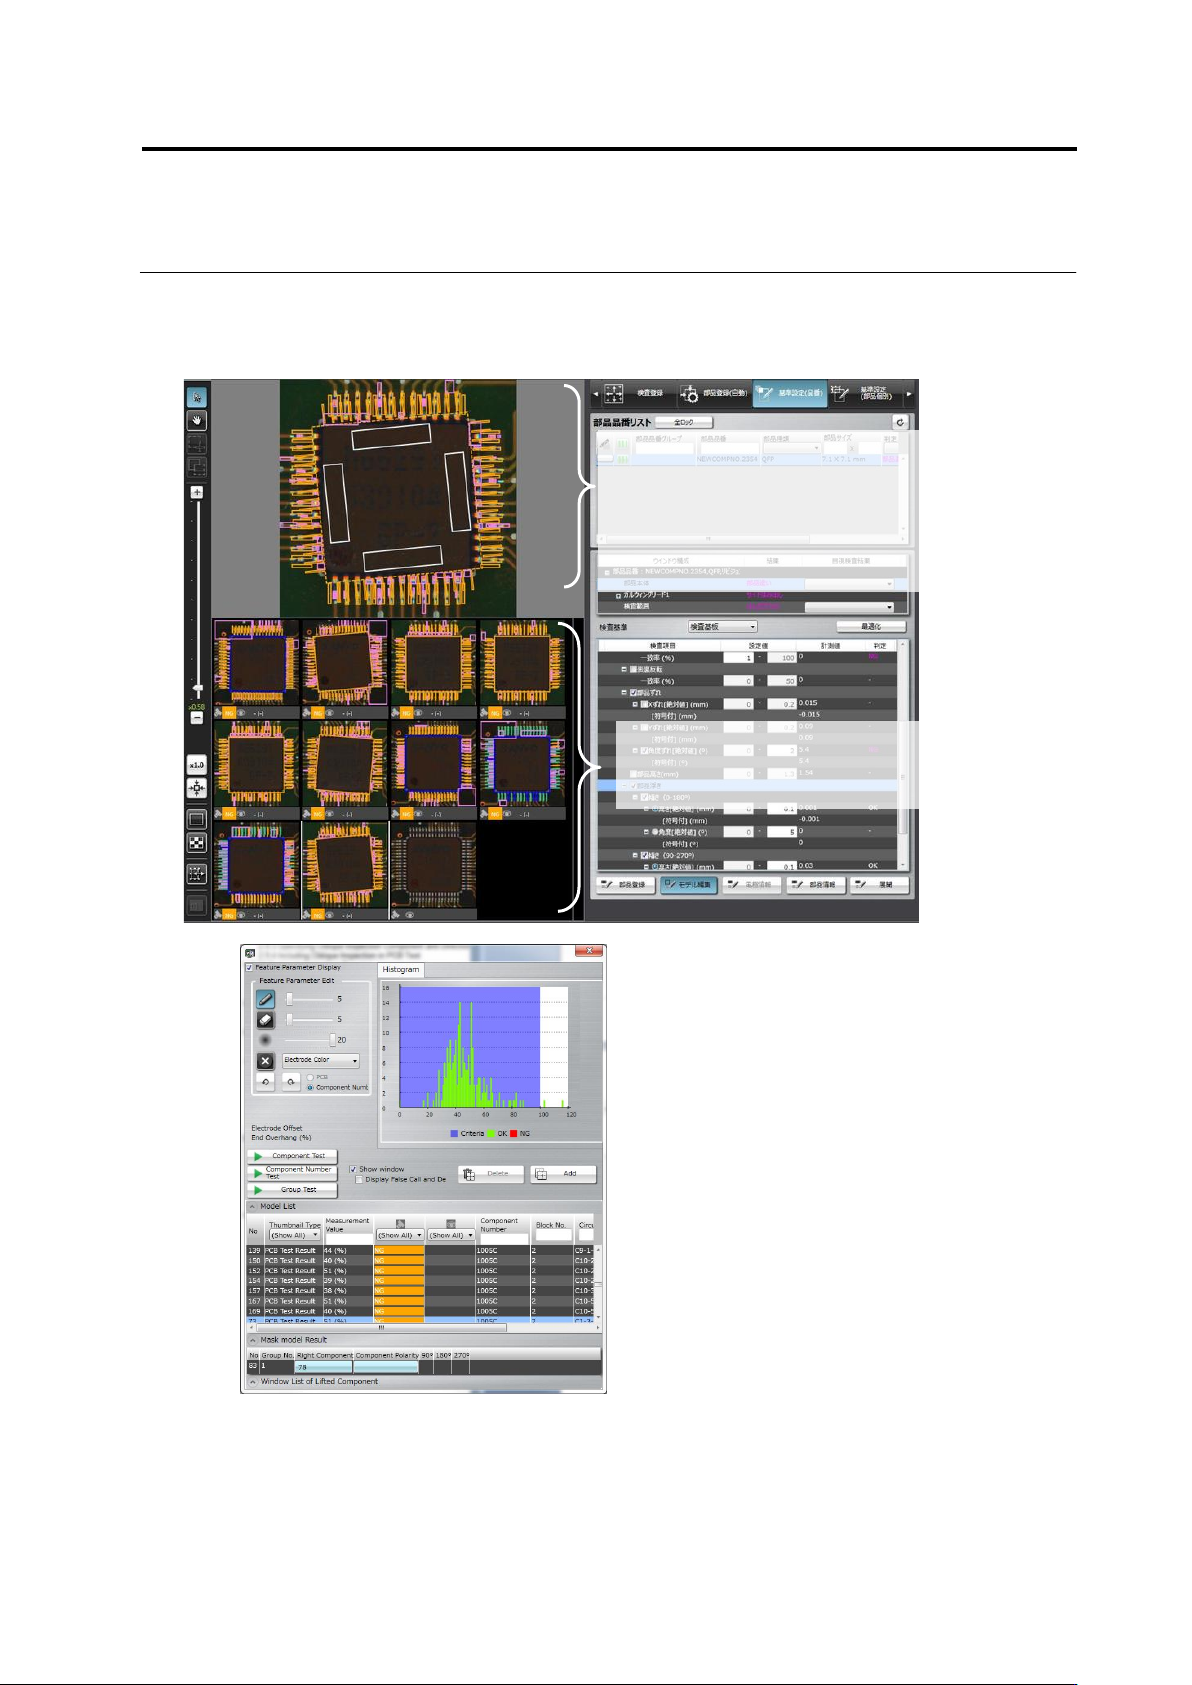Switch to the 基準設定(品番) tab

(790, 393)
